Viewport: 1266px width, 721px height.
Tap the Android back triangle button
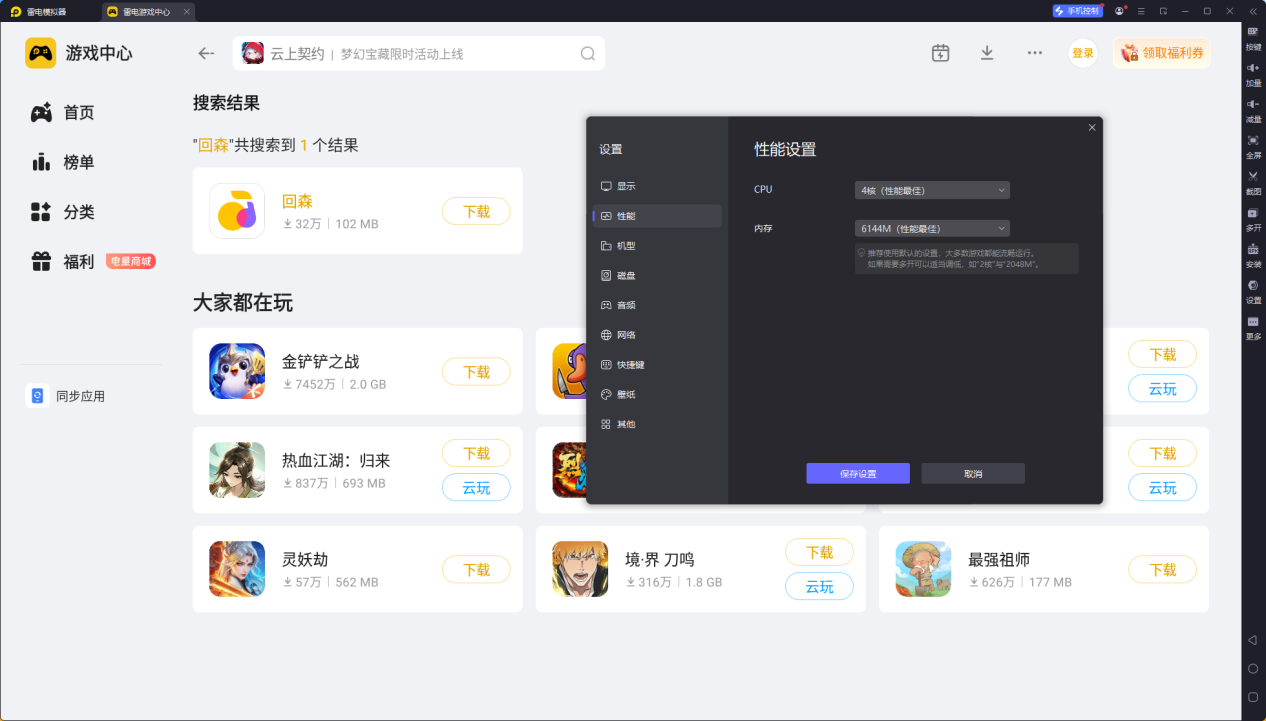pyautogui.click(x=1252, y=639)
